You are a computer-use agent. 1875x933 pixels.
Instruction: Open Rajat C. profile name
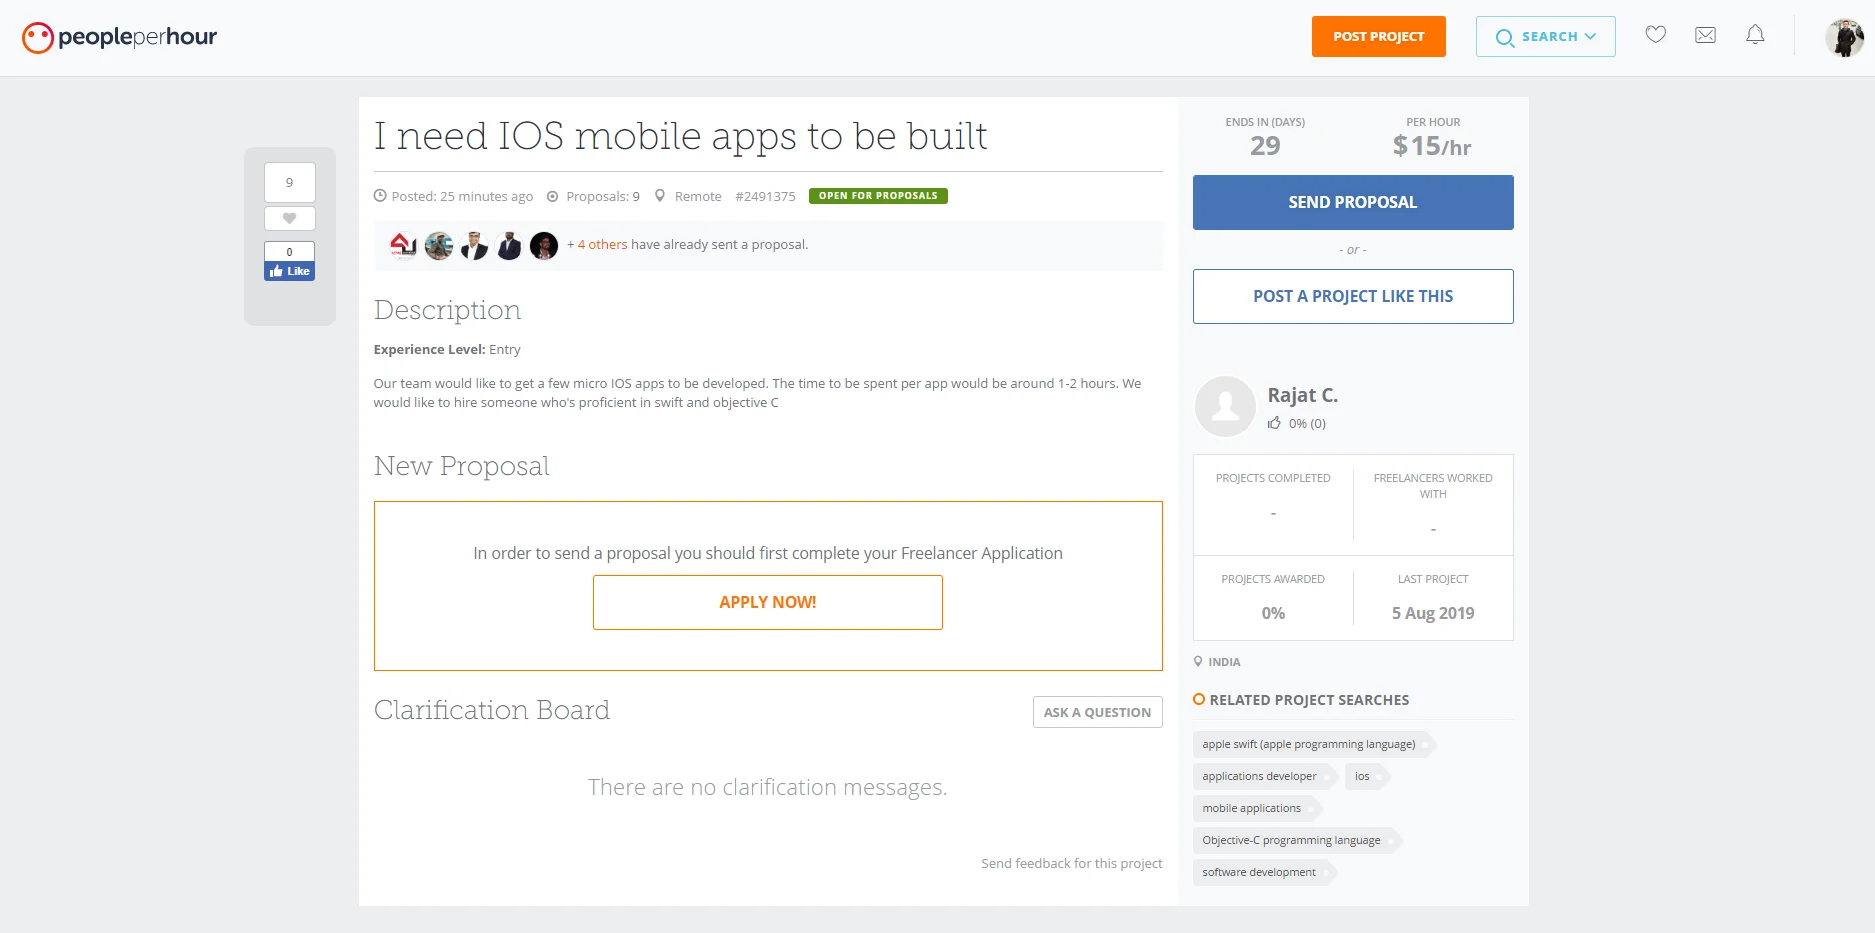click(1303, 395)
